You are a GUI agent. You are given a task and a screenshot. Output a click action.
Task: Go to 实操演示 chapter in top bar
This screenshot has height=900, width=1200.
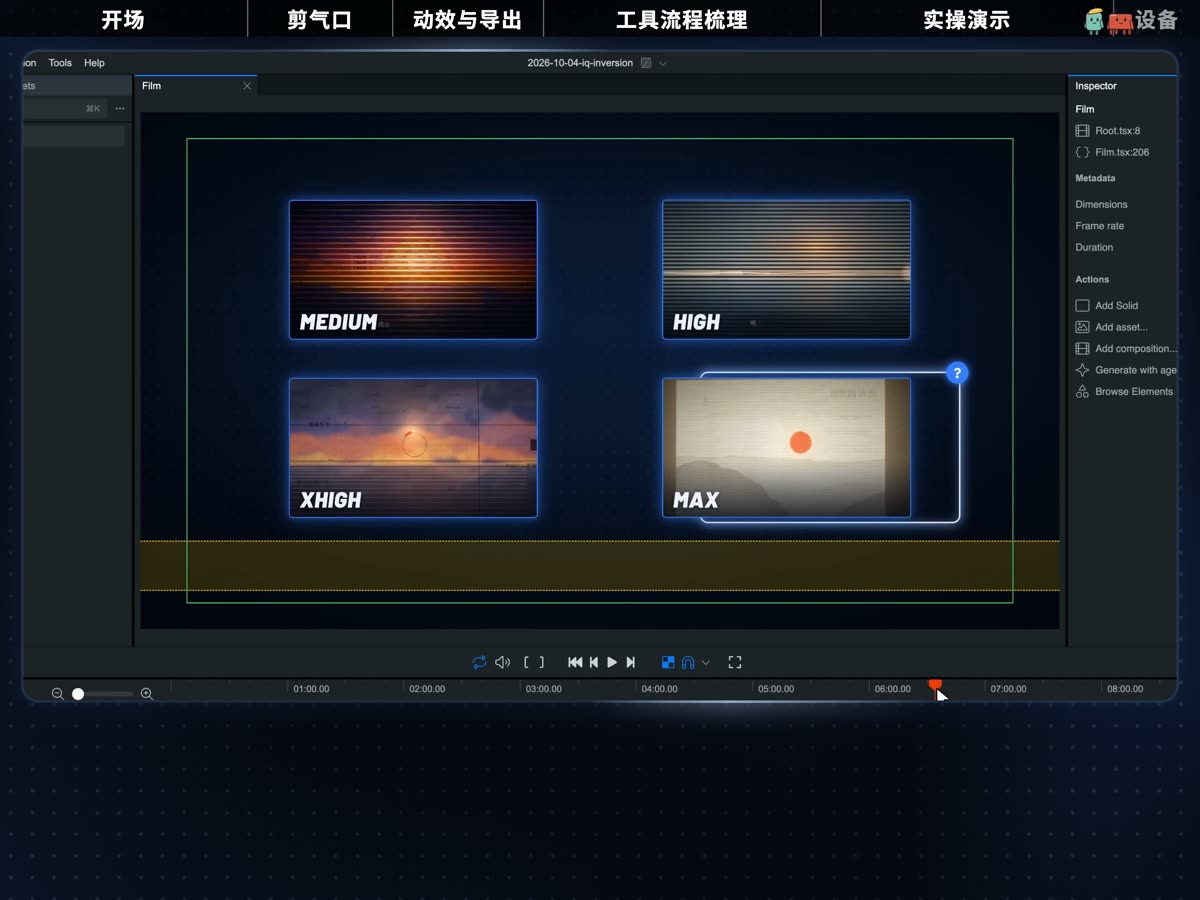(966, 20)
